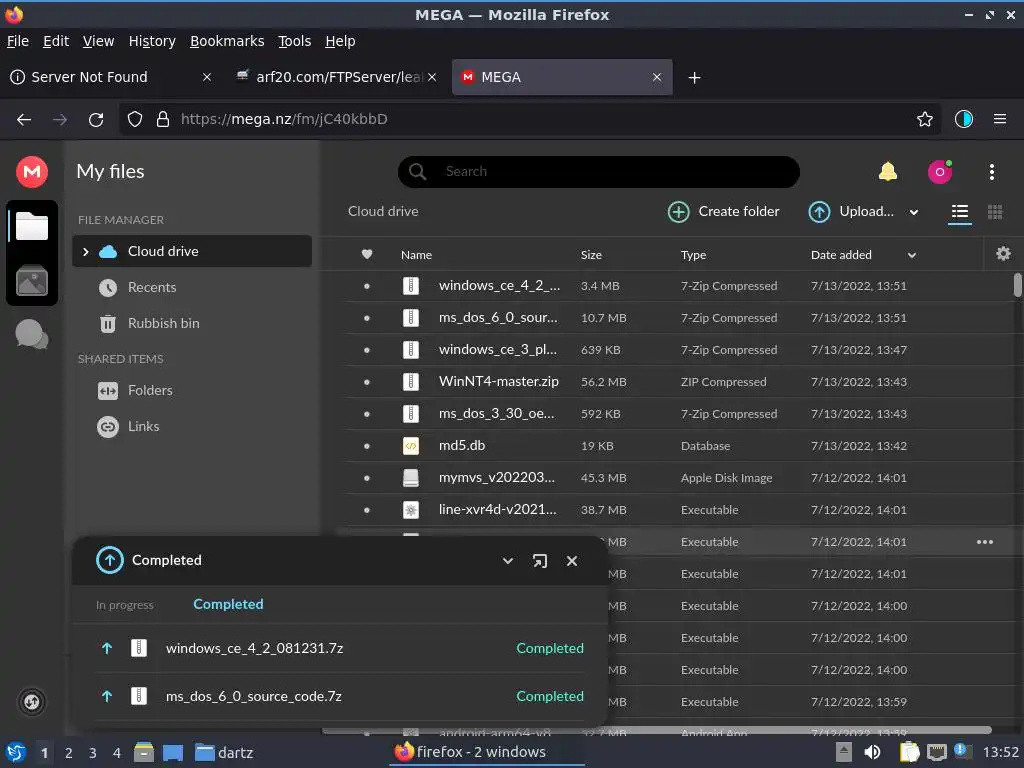Click the sync status icon at sidebar bottom
Viewport: 1024px width, 768px height.
point(31,702)
